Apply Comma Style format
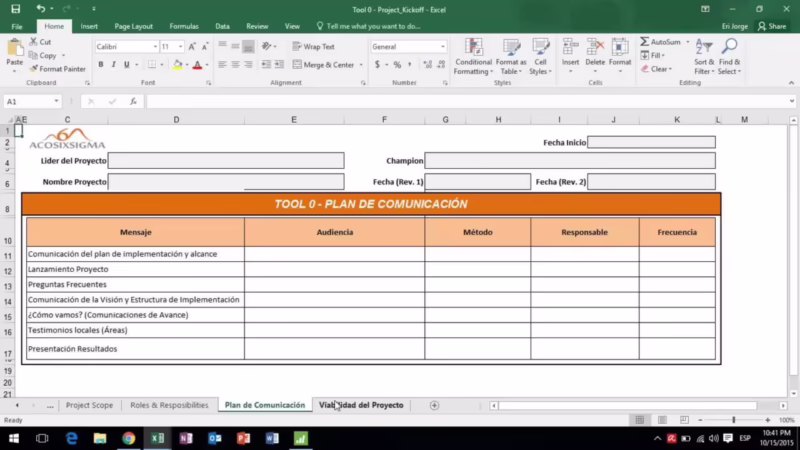This screenshot has width=800, height=450. [410, 65]
